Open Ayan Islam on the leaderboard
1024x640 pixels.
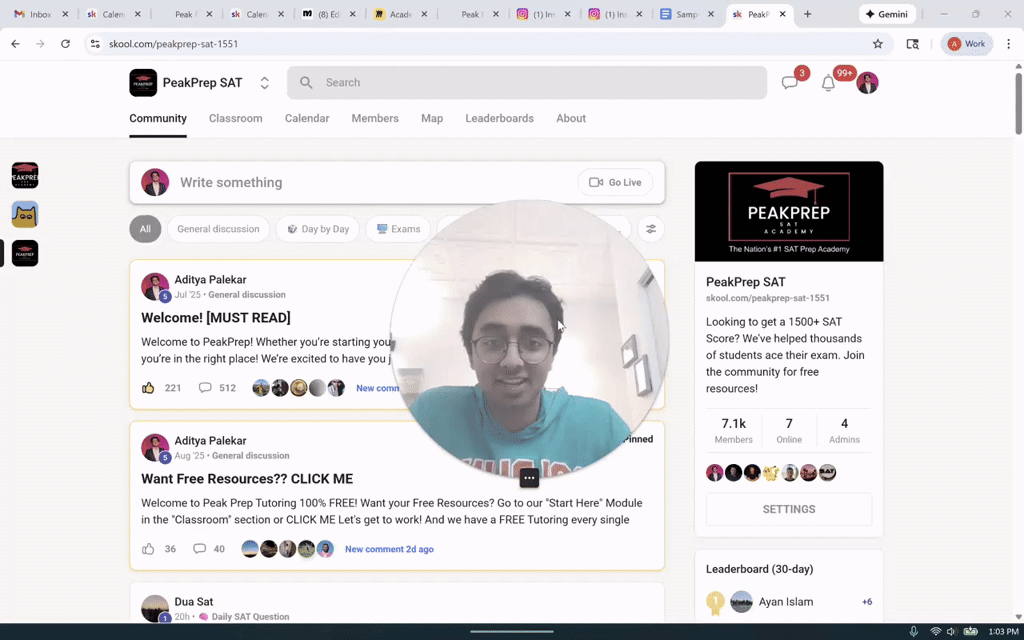[786, 602]
